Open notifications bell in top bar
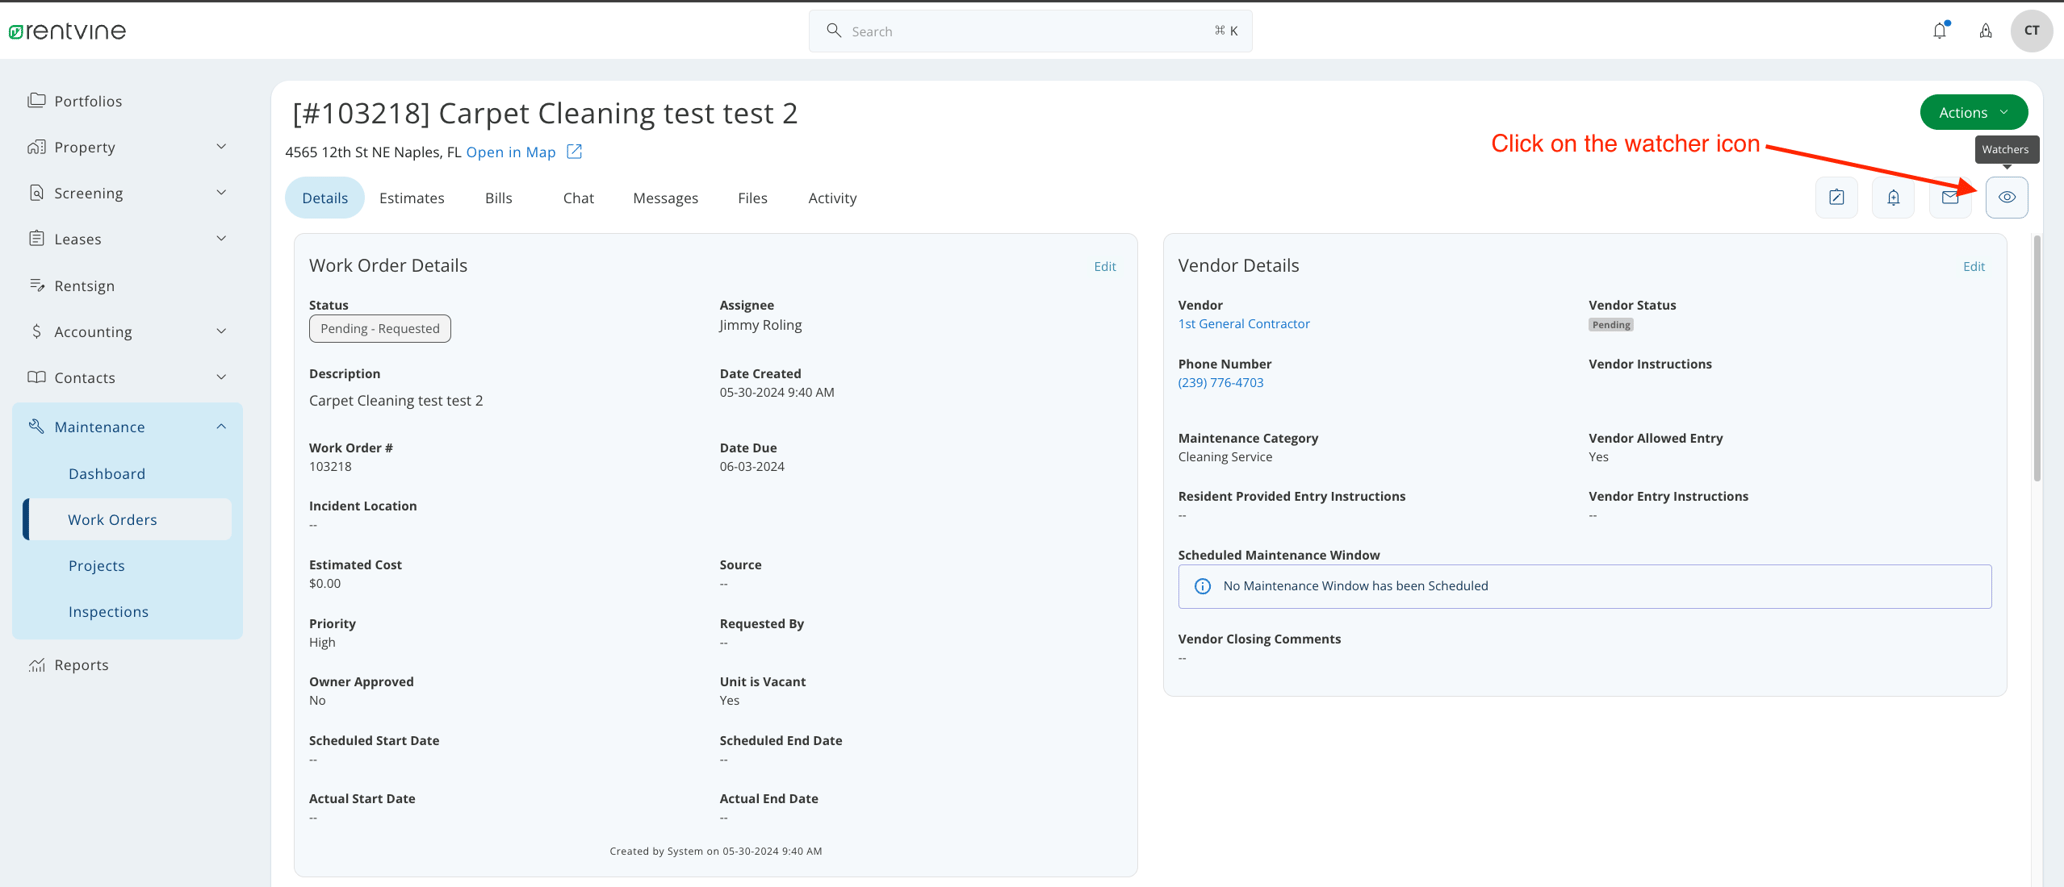Viewport: 2064px width, 887px height. (1940, 31)
